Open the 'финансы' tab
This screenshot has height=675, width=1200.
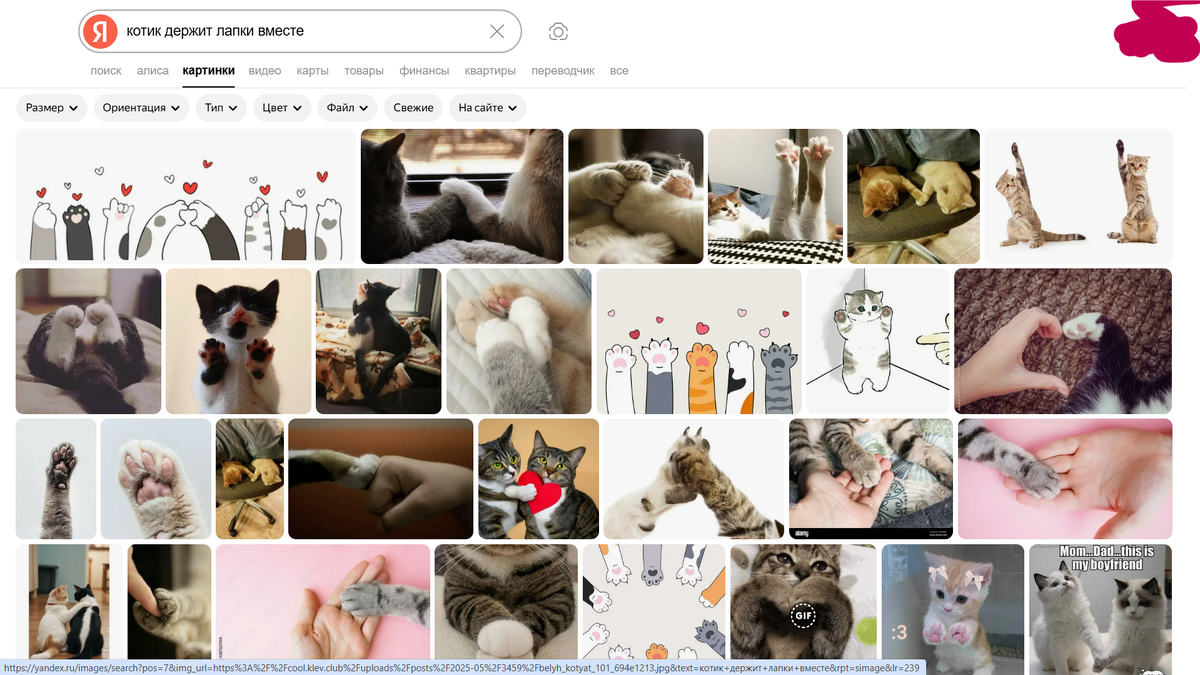pos(424,71)
